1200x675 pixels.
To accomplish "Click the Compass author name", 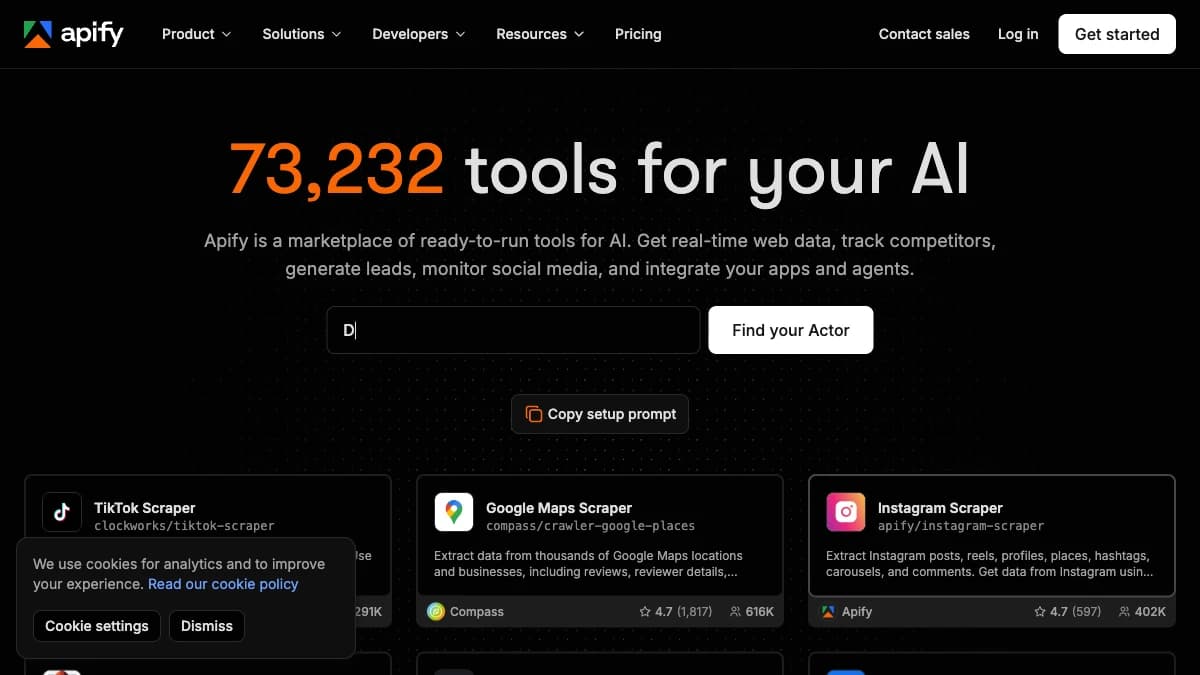I will click(x=477, y=611).
